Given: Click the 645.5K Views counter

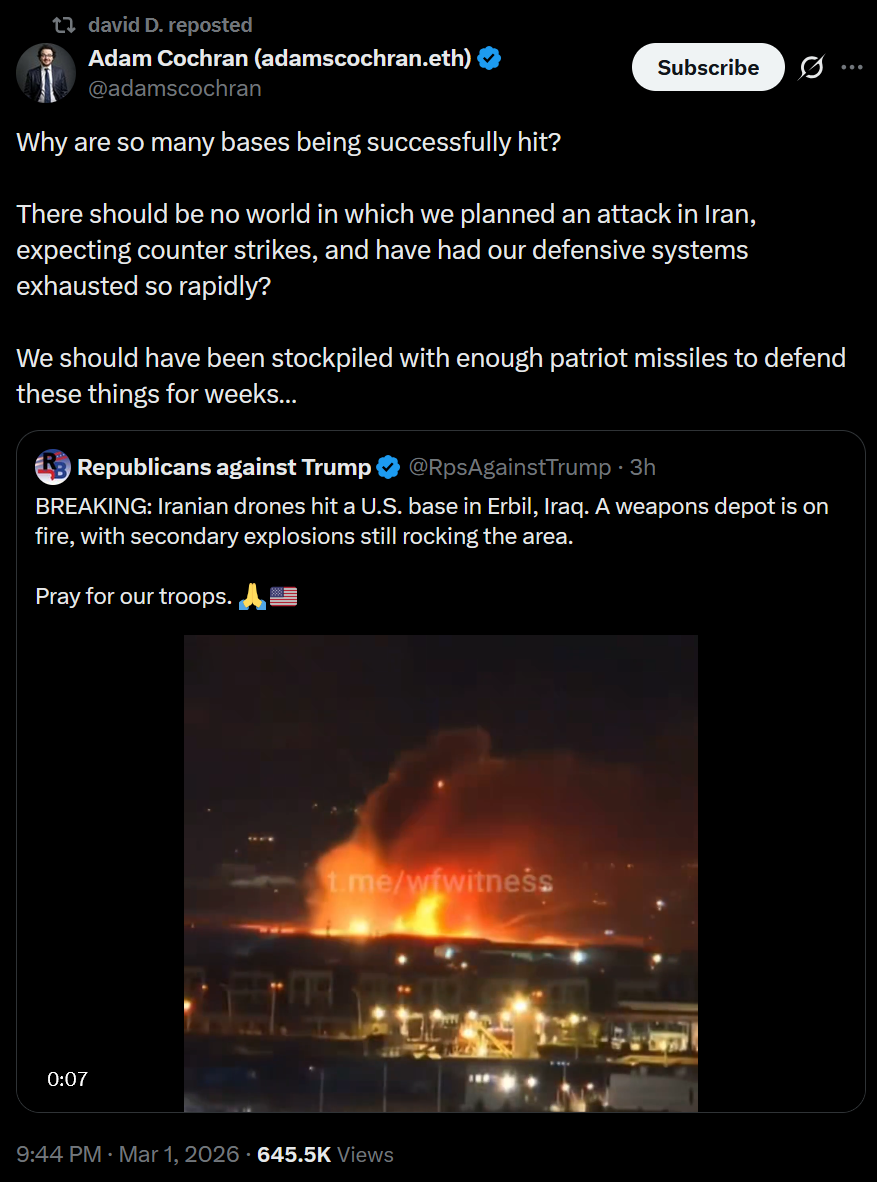Looking at the screenshot, I should [x=325, y=1154].
